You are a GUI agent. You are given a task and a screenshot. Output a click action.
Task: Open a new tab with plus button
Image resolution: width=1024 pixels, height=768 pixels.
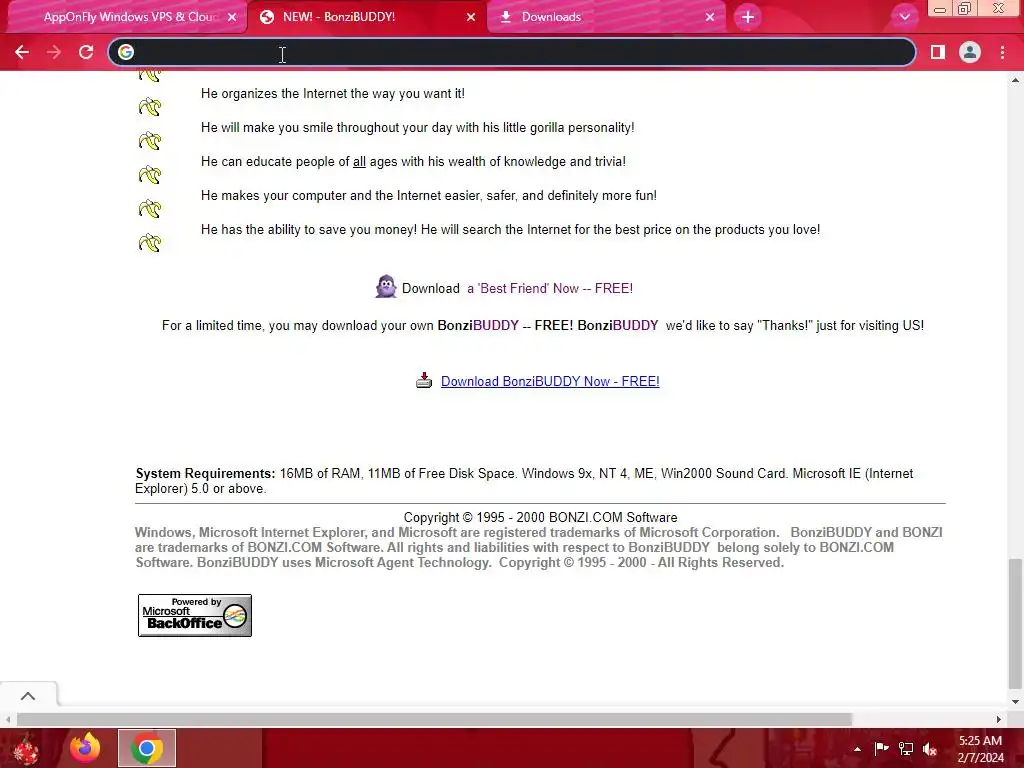click(748, 17)
